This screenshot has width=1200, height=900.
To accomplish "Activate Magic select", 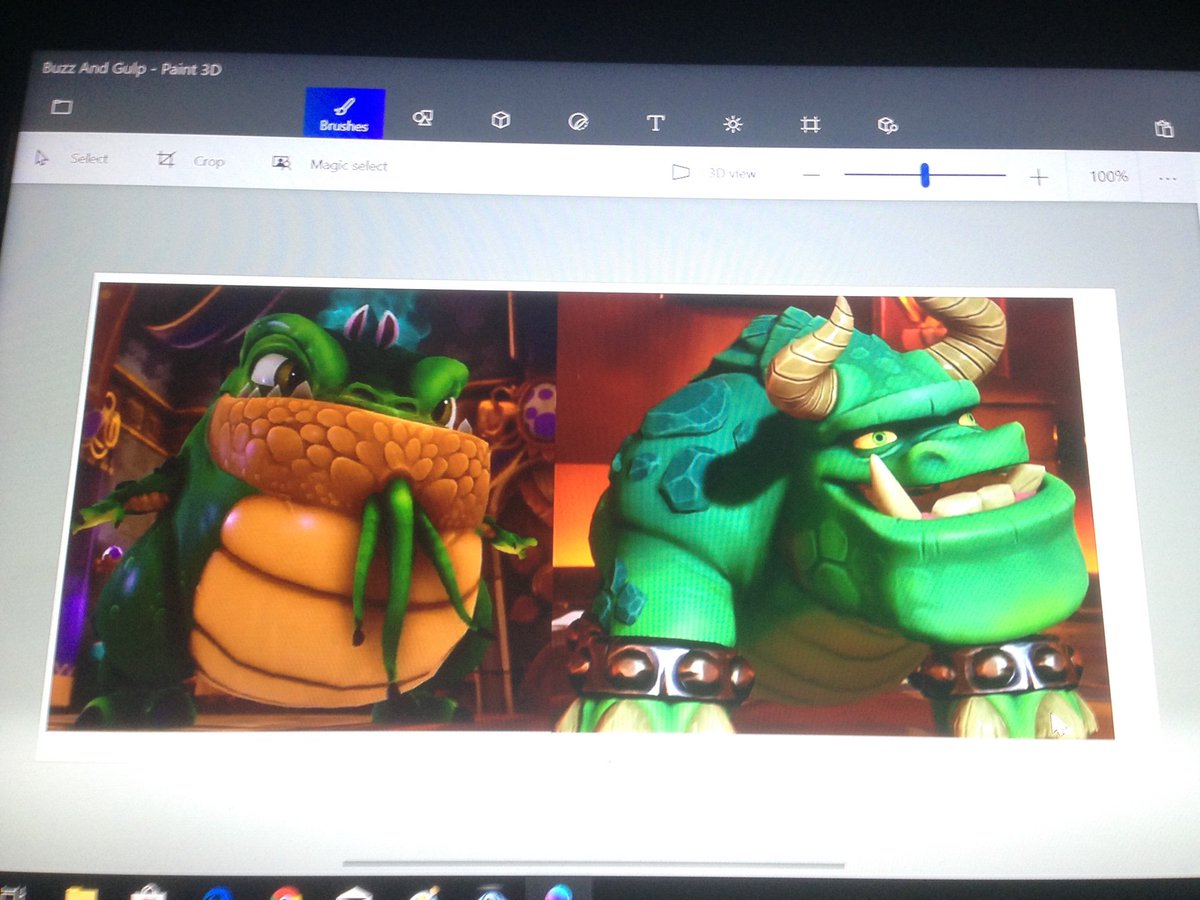I will tap(330, 164).
